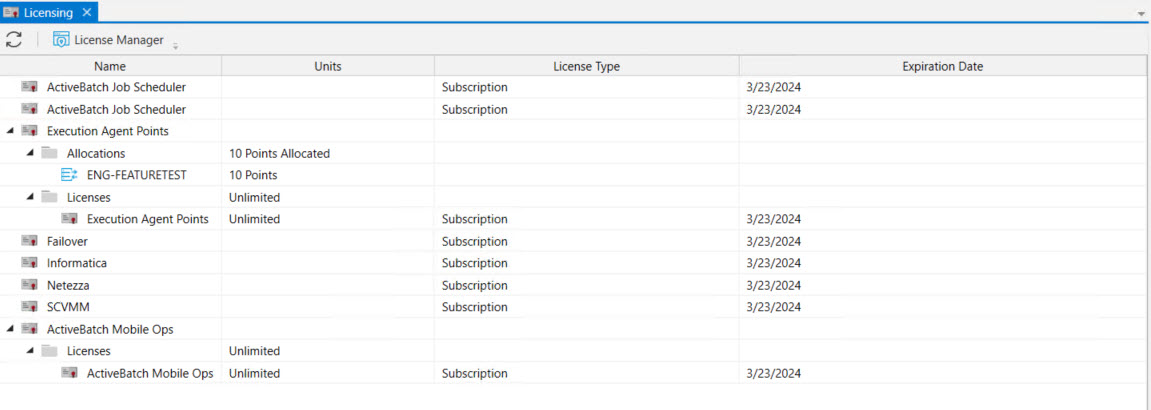Collapse the Allocations folder node
The height and width of the screenshot is (410, 1151).
pyautogui.click(x=29, y=153)
